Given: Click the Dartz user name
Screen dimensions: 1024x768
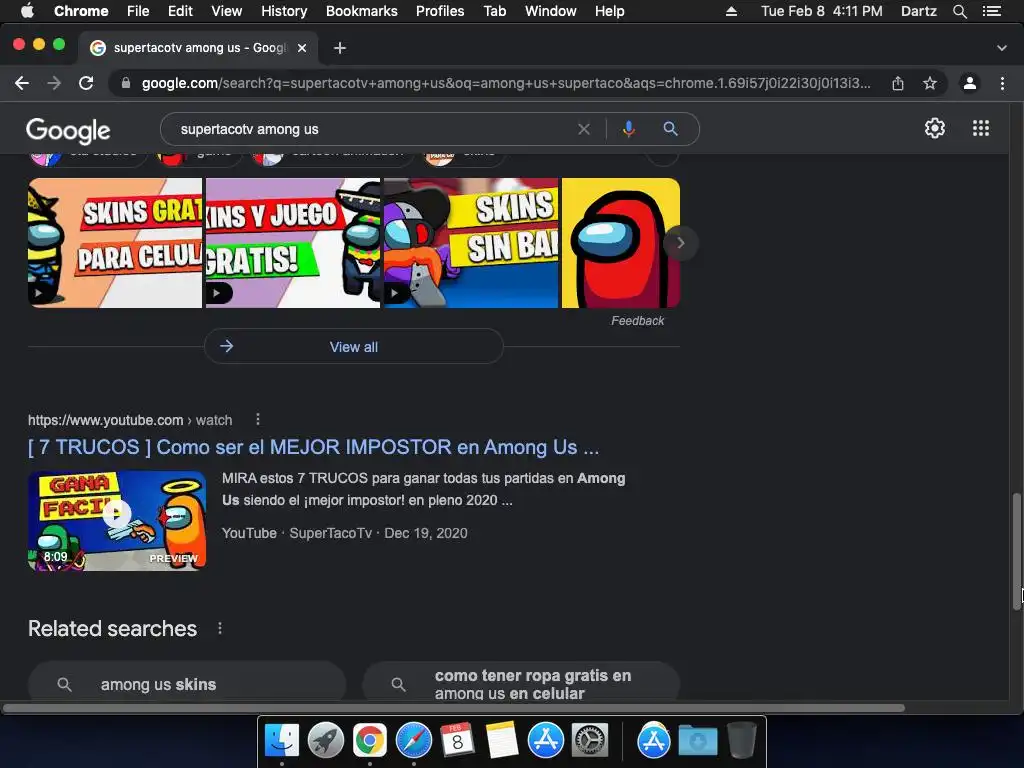Looking at the screenshot, I should tap(919, 11).
